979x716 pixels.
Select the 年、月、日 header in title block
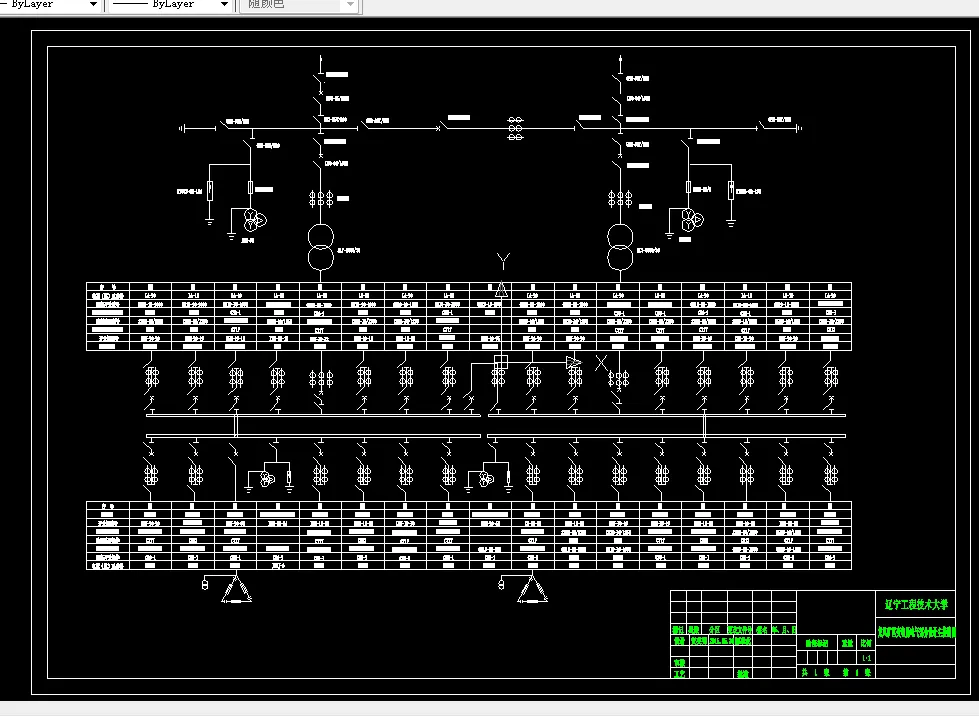784,630
